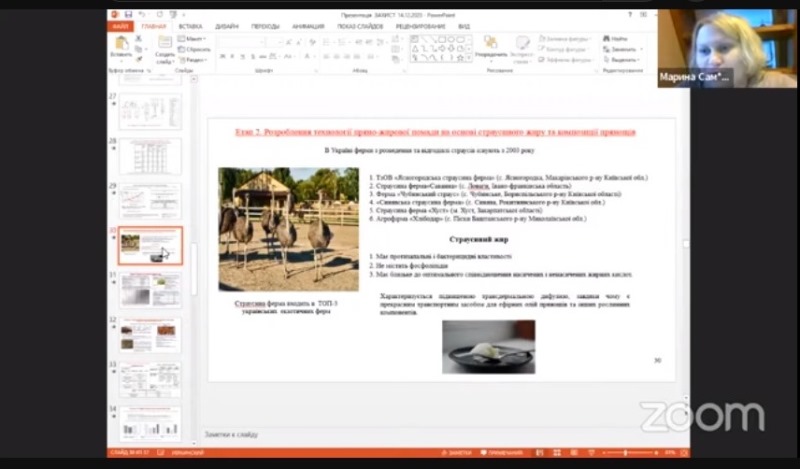The height and width of the screenshot is (469, 800).
Task: Open the Дизайн (Design) ribbon tab
Action: point(227,26)
